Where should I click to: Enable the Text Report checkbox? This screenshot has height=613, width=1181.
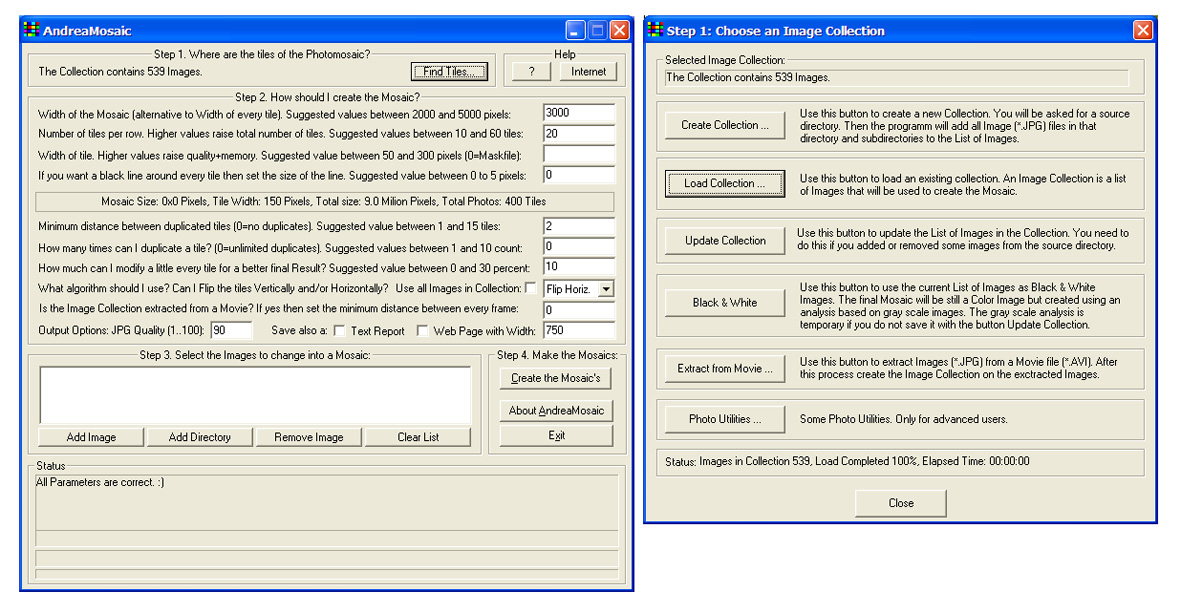340,331
